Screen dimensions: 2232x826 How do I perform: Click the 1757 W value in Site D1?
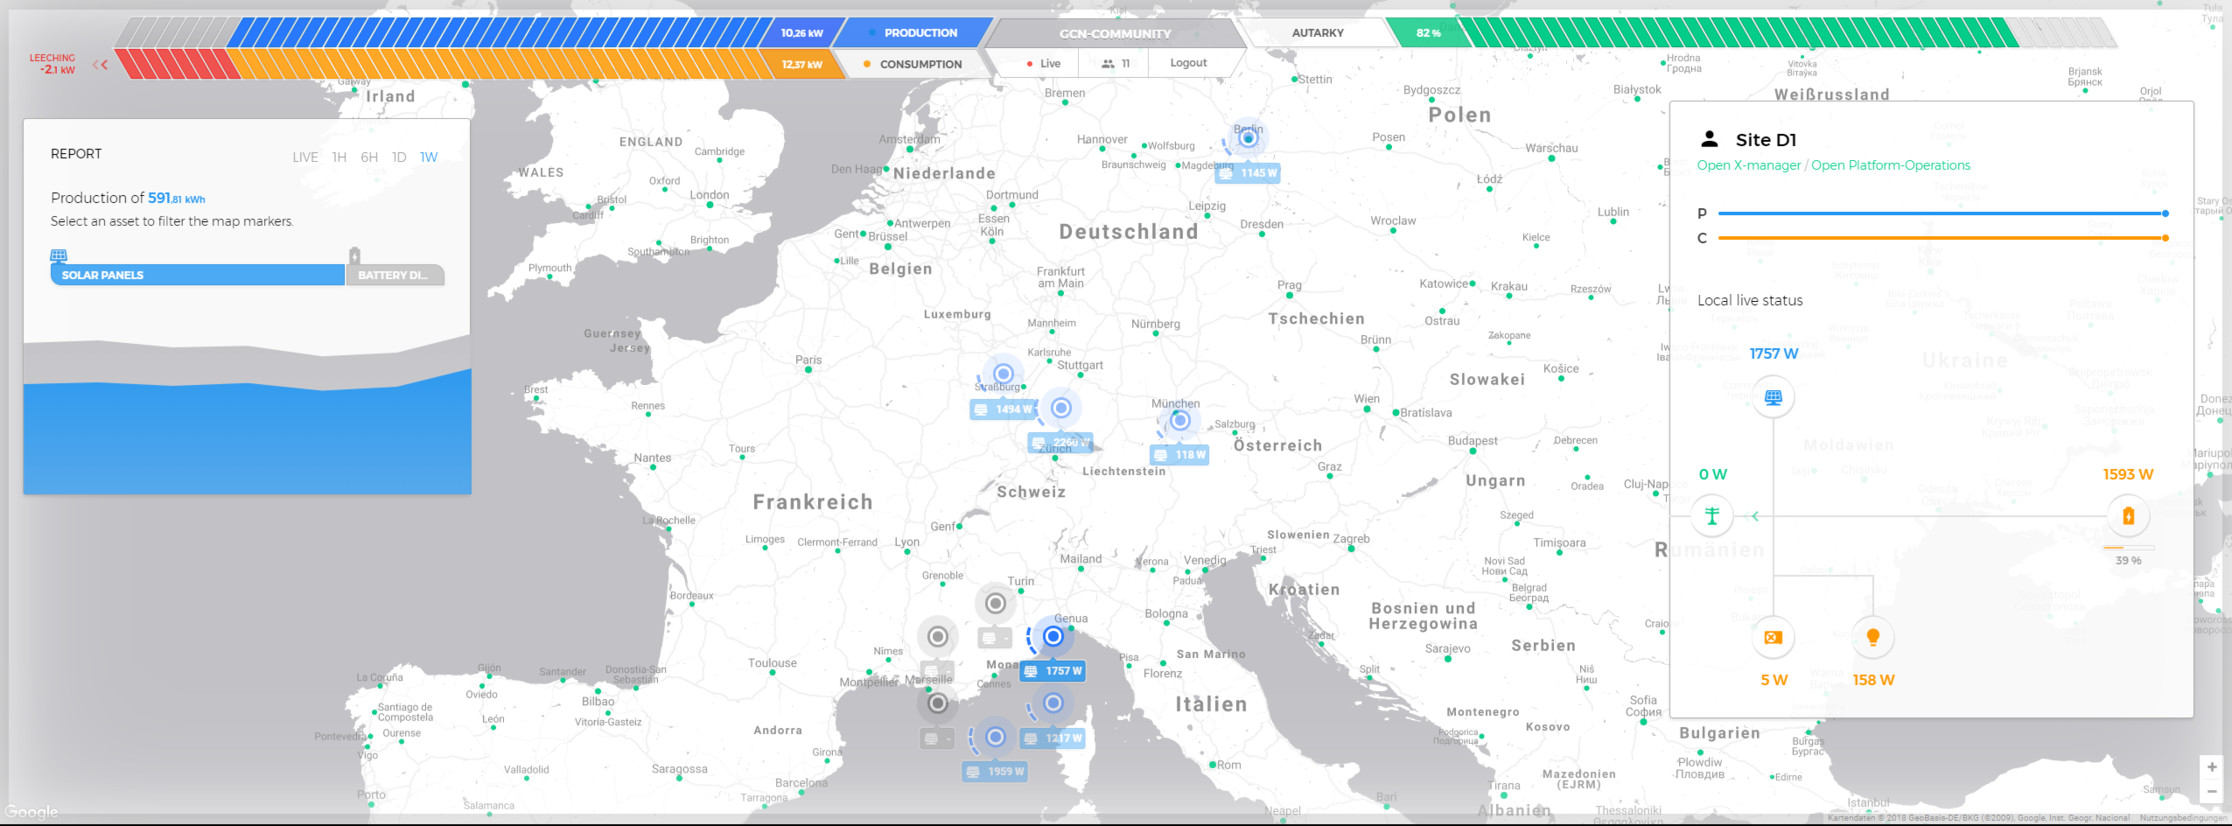[1773, 354]
